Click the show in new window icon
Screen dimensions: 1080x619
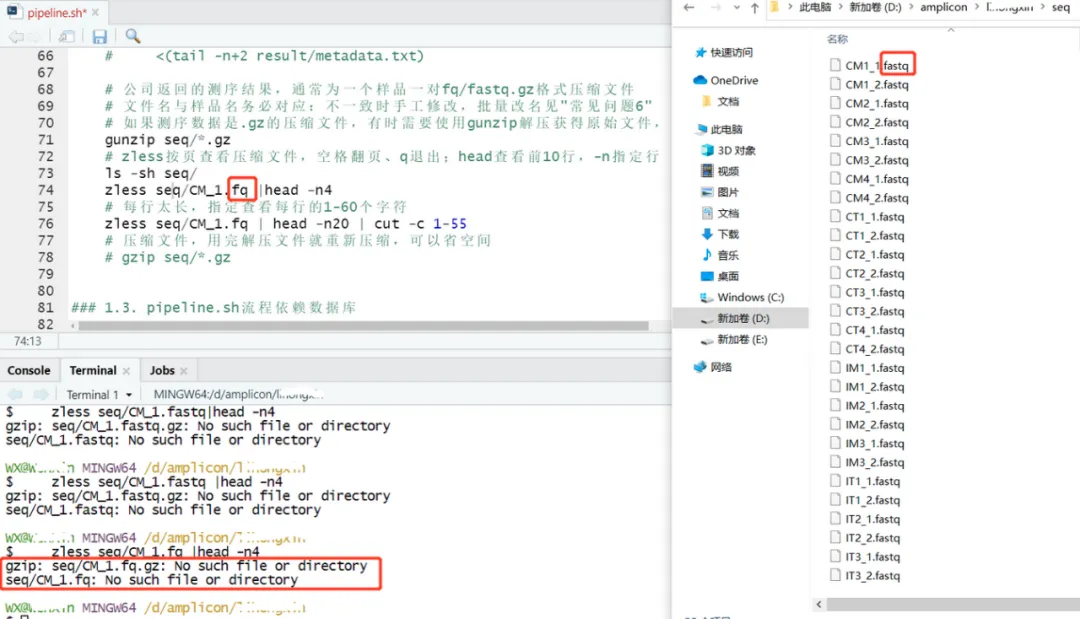(67, 36)
